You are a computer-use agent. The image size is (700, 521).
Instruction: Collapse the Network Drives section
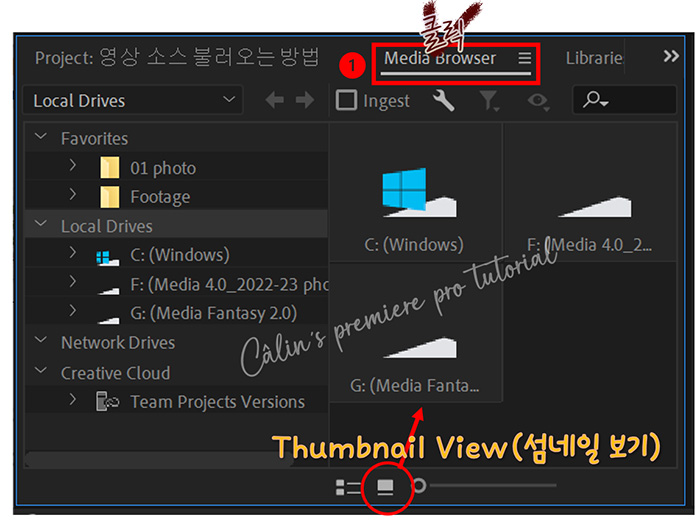click(x=41, y=340)
